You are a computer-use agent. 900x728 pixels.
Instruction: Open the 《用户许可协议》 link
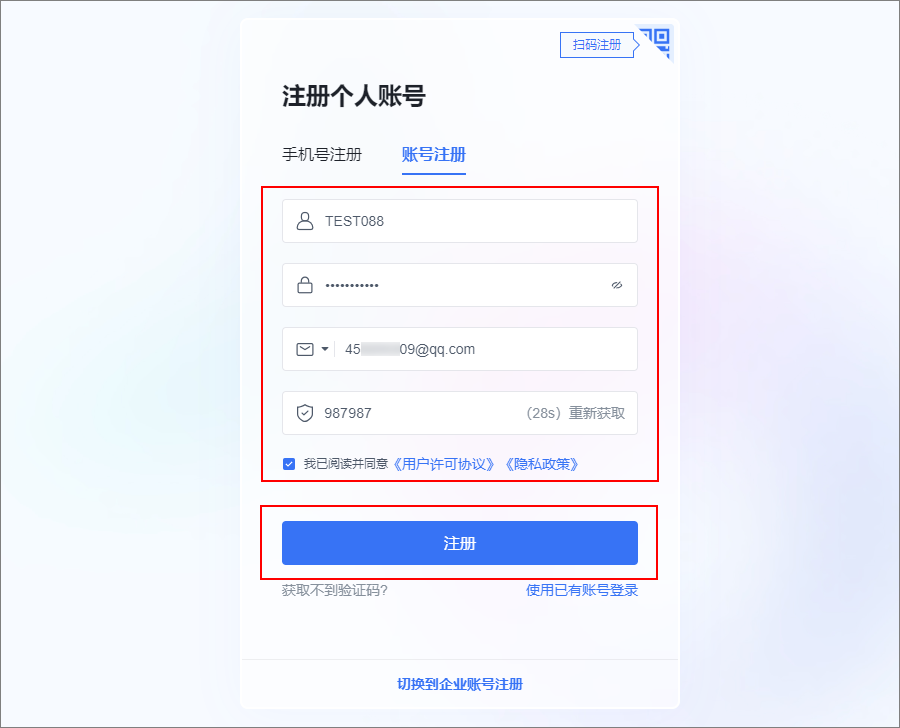point(443,464)
